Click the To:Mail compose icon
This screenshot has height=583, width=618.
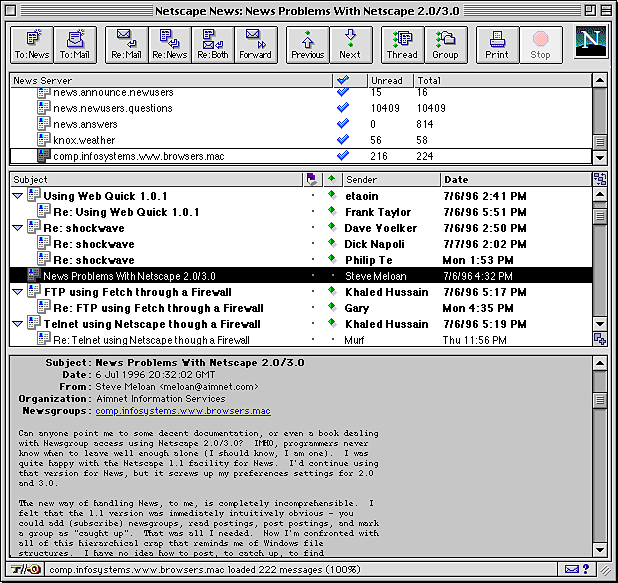pos(76,44)
